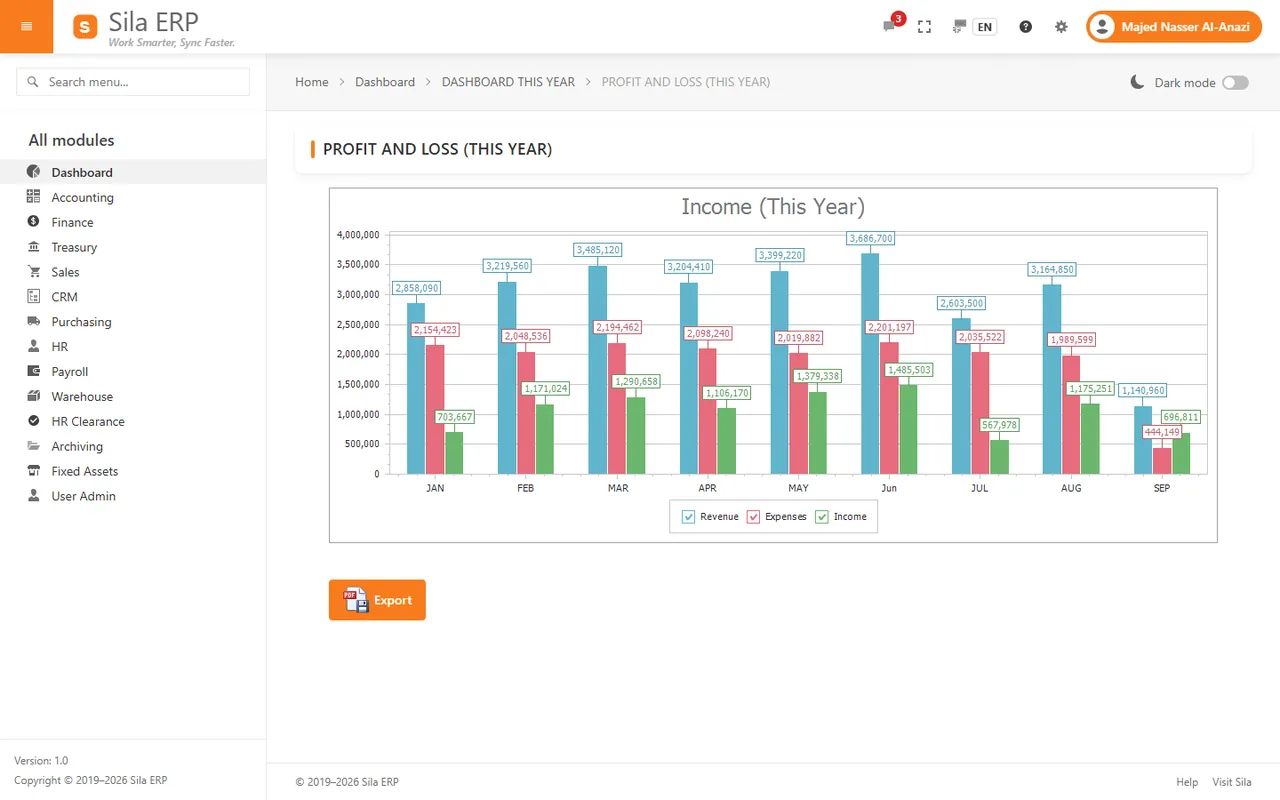Select Payroll in the sidebar menu
Screen dimensions: 1280x800
(x=133, y=372)
